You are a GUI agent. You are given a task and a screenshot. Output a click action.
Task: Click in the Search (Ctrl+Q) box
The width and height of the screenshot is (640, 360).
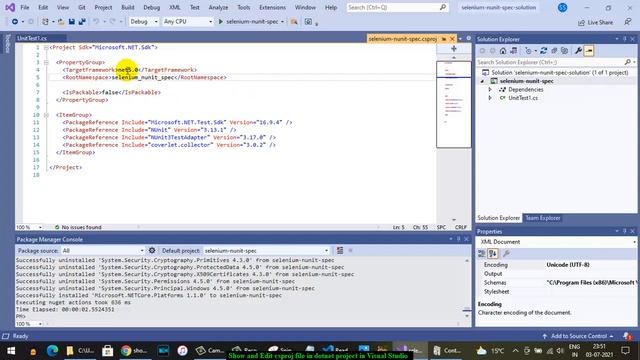[x=397, y=7]
